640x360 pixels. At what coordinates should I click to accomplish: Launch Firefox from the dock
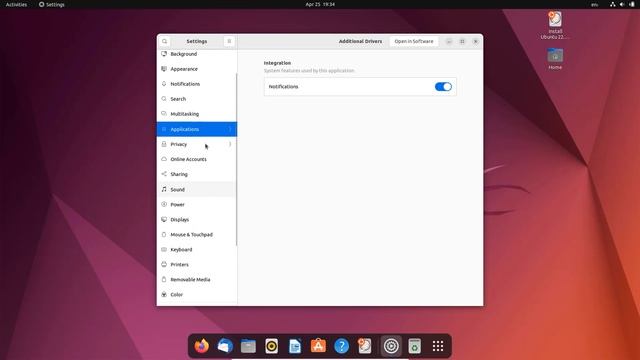(x=202, y=346)
